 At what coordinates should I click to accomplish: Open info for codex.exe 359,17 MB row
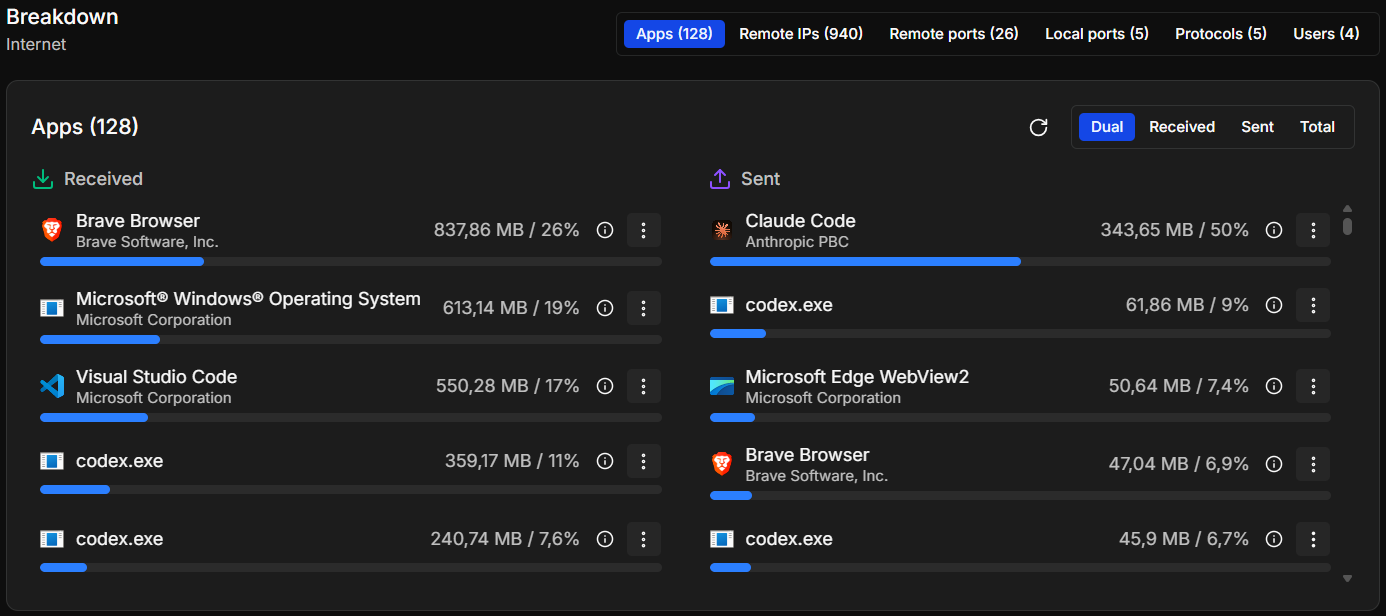click(605, 461)
